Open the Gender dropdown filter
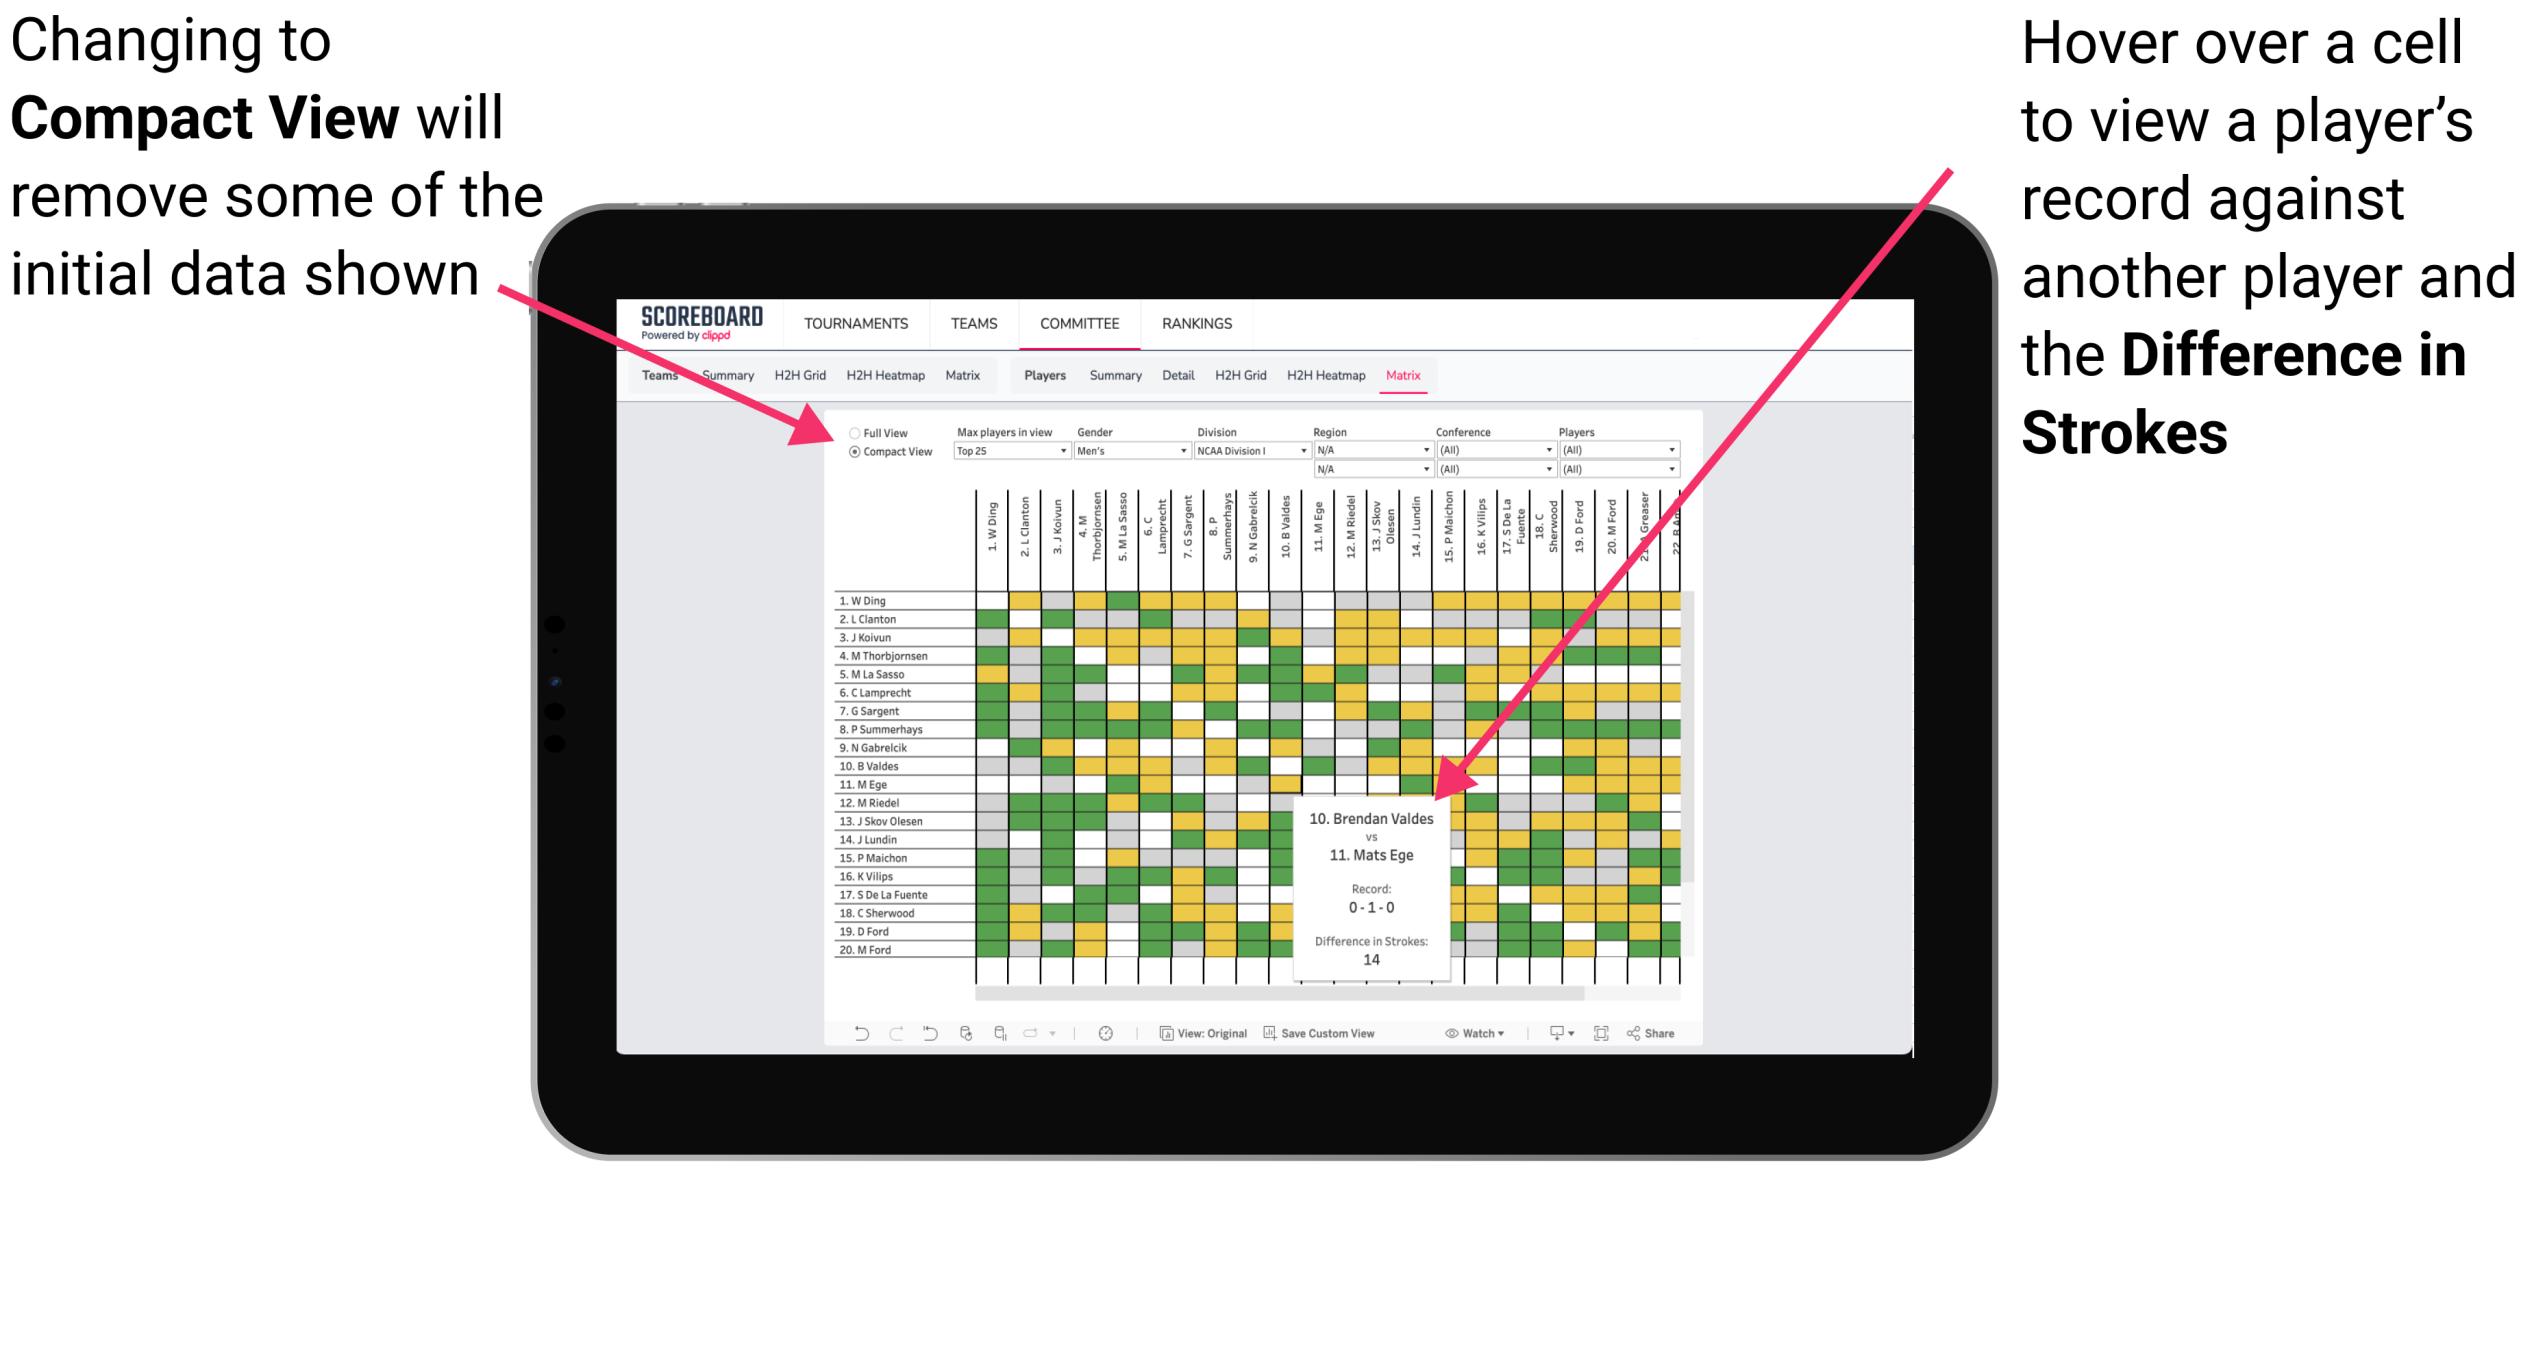2521x1356 pixels. click(1157, 454)
